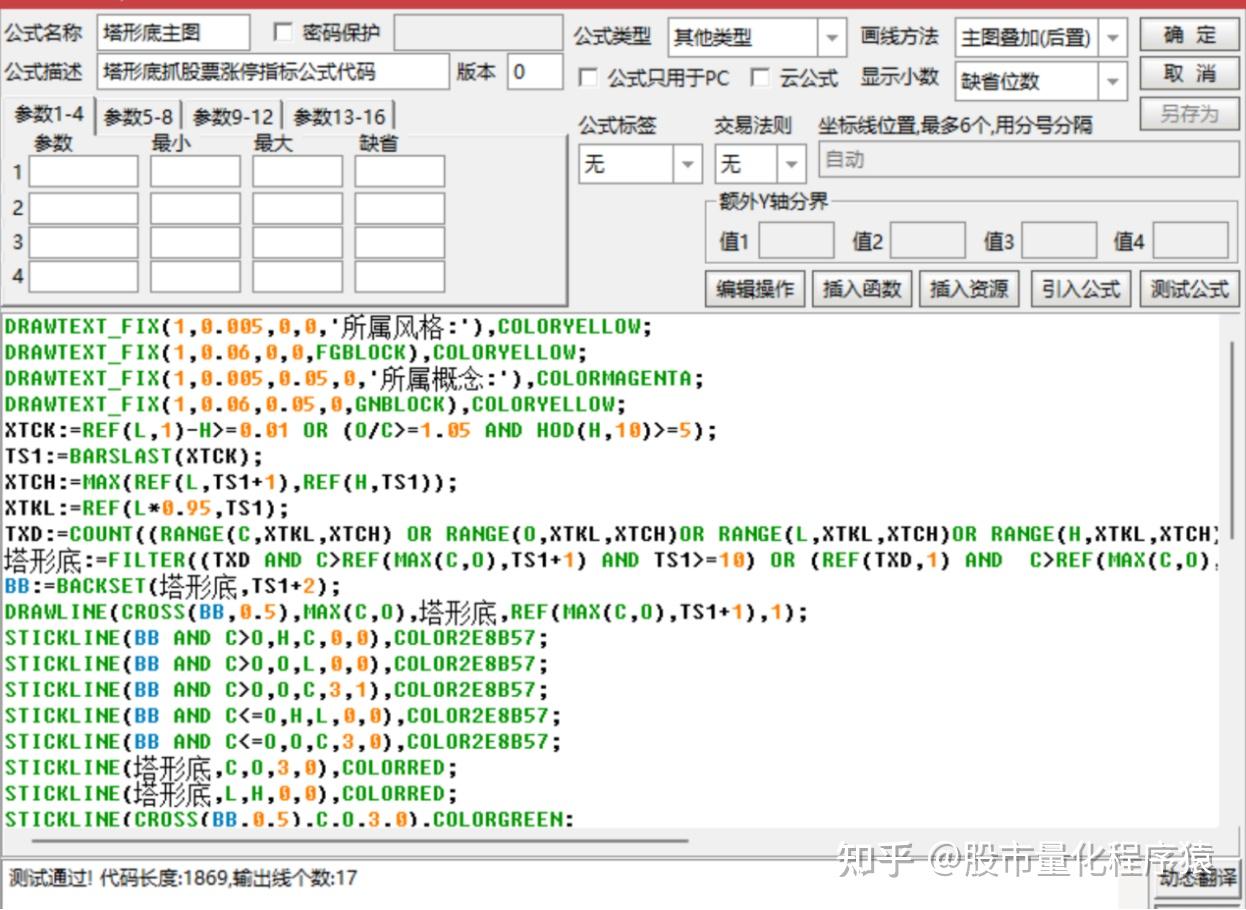The width and height of the screenshot is (1246, 910).
Task: Click the code line starting BB:=BACKSET
Action: [x=173, y=586]
